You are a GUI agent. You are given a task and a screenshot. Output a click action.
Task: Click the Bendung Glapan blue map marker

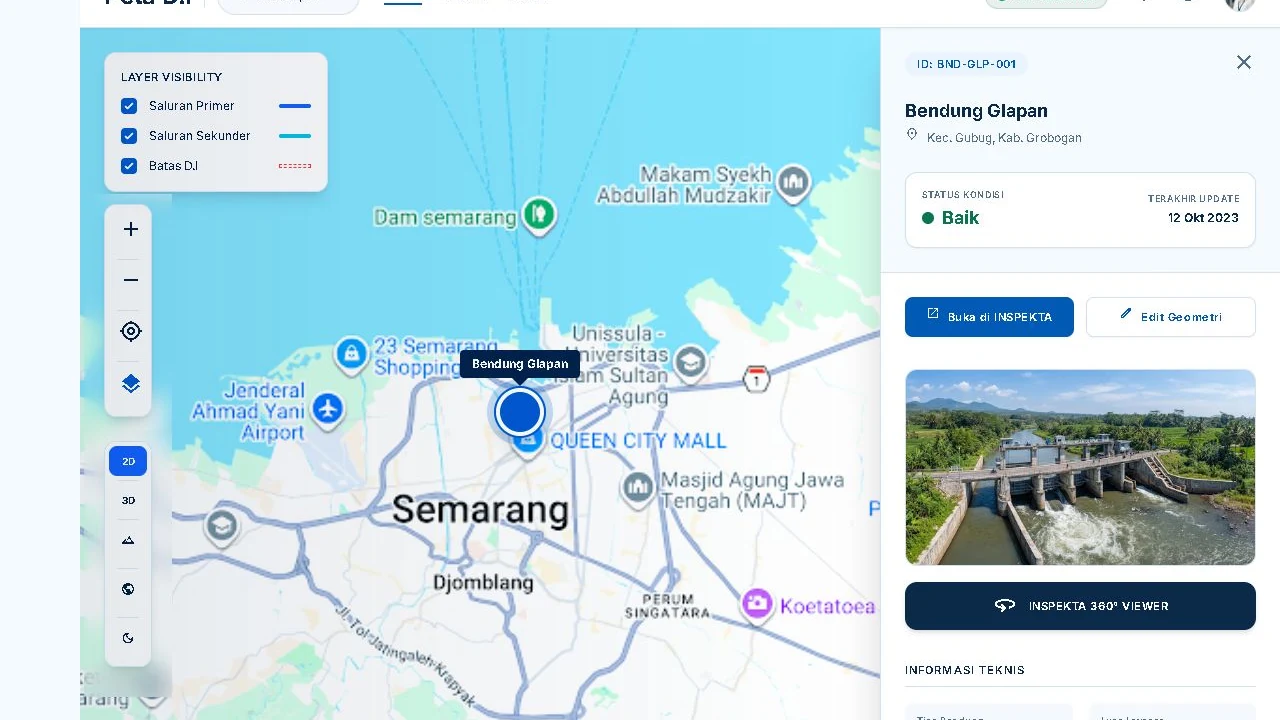click(520, 412)
